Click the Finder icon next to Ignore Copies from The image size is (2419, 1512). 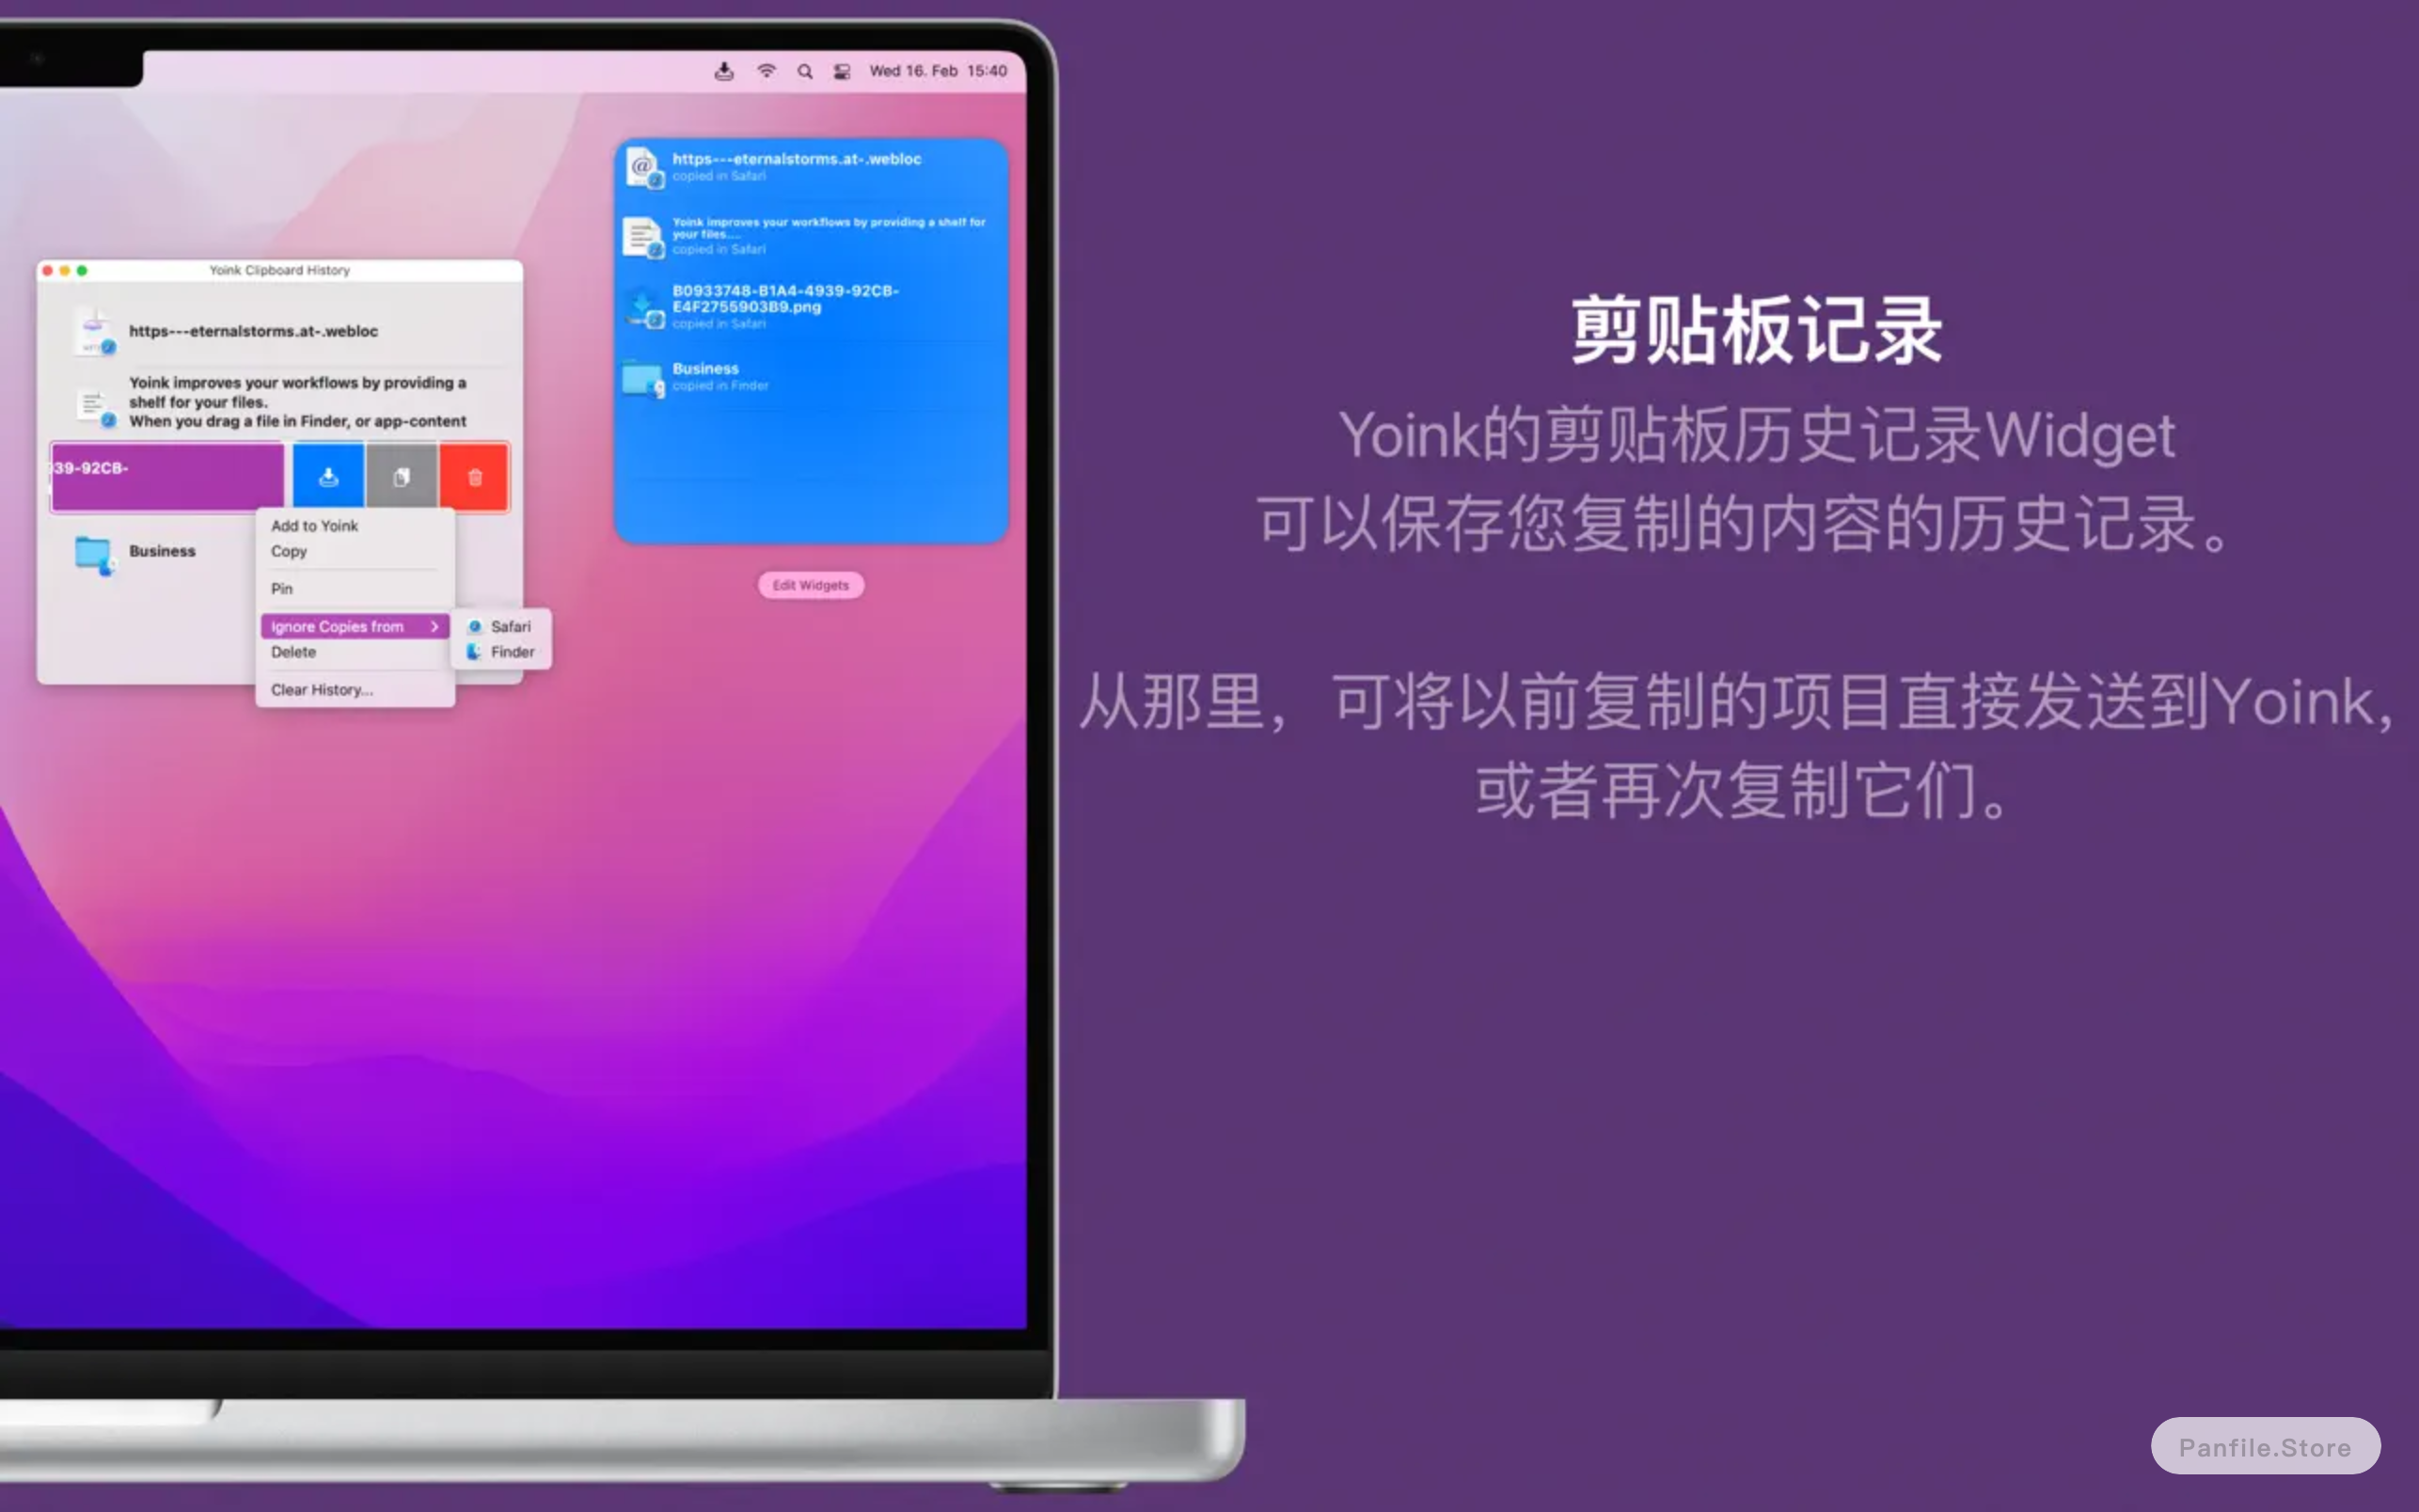[474, 652]
